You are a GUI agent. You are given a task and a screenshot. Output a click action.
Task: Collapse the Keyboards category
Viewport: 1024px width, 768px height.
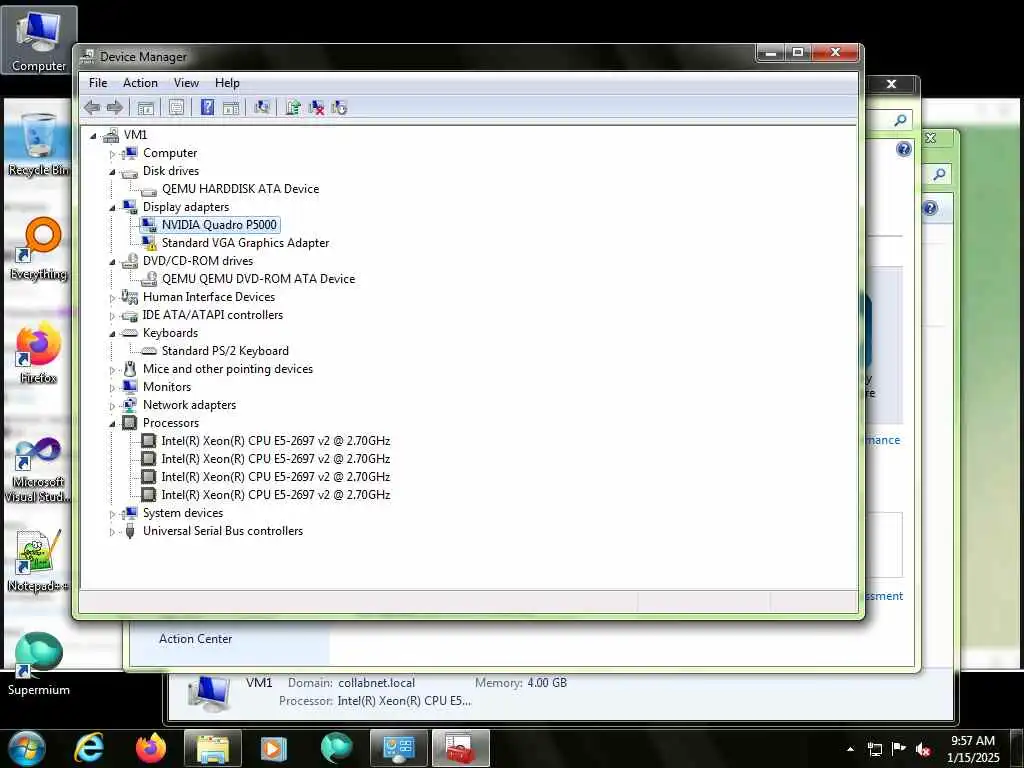pyautogui.click(x=112, y=334)
